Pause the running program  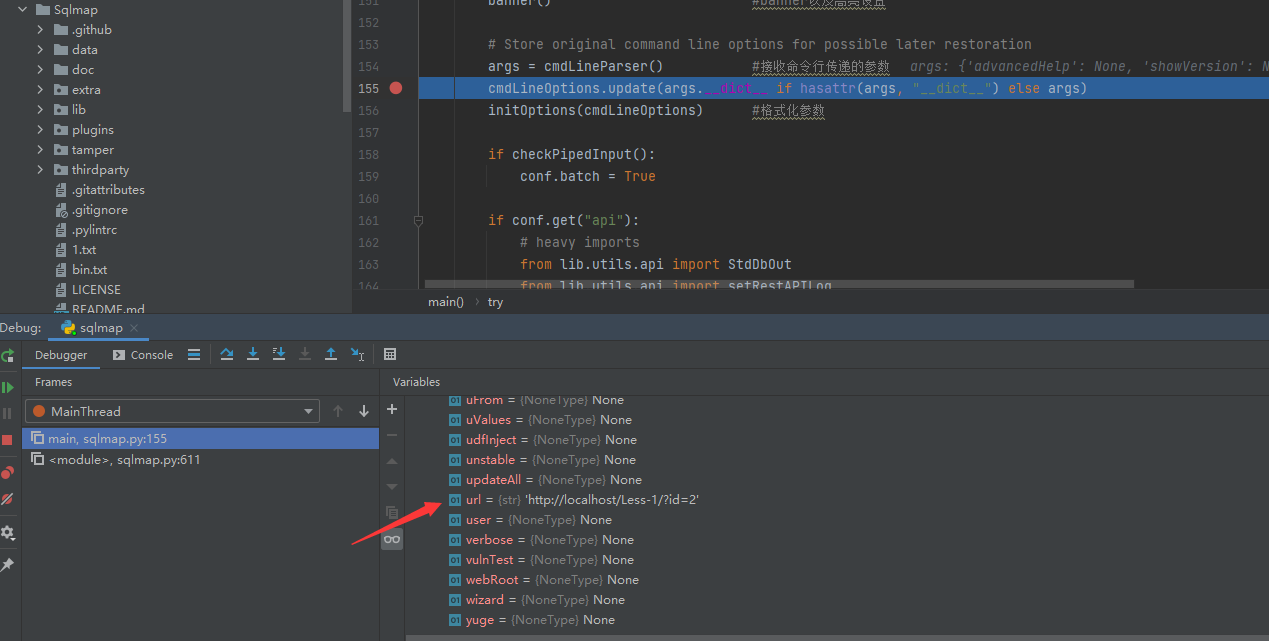click(x=8, y=413)
